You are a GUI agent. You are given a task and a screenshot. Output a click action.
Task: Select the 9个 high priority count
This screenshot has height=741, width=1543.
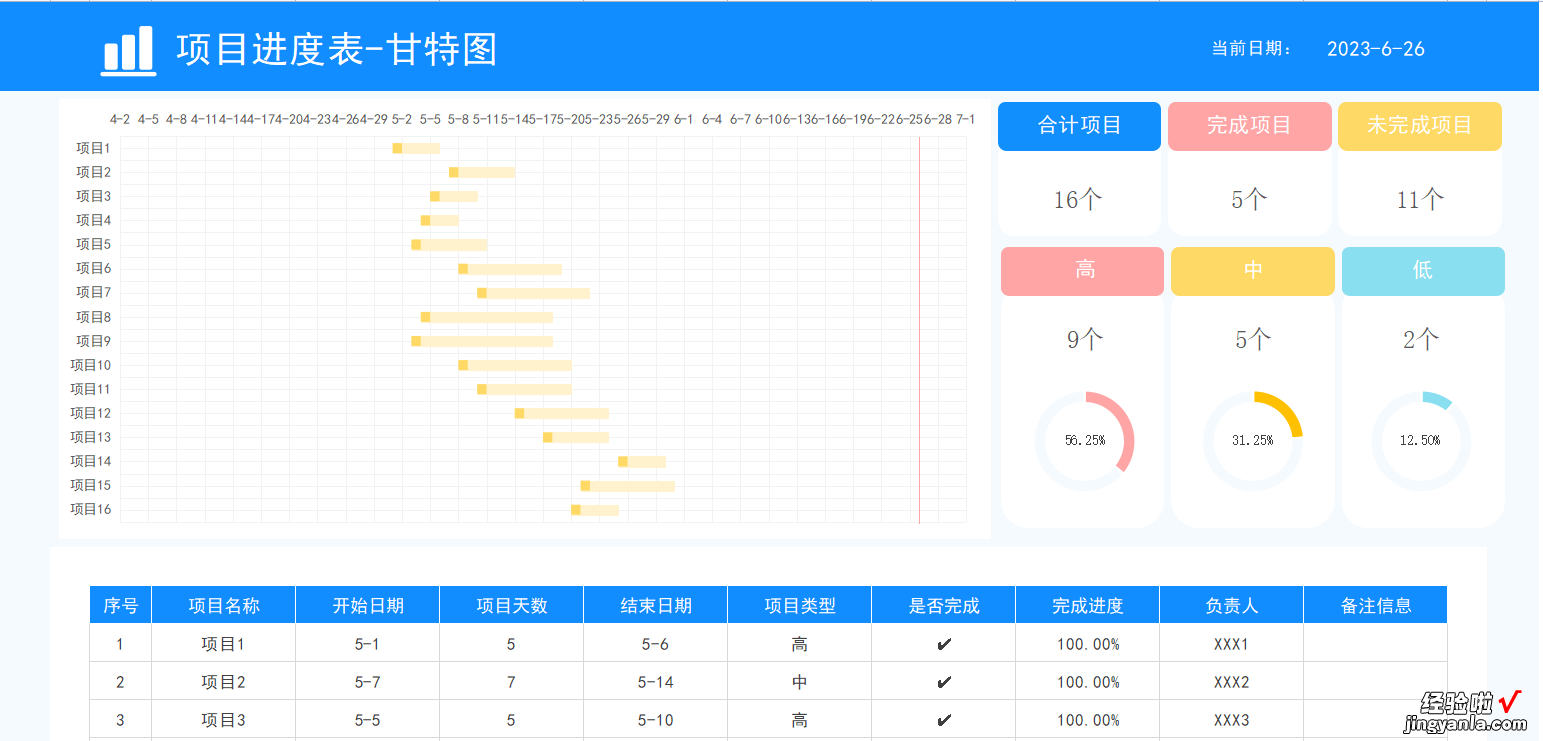[x=1085, y=340]
